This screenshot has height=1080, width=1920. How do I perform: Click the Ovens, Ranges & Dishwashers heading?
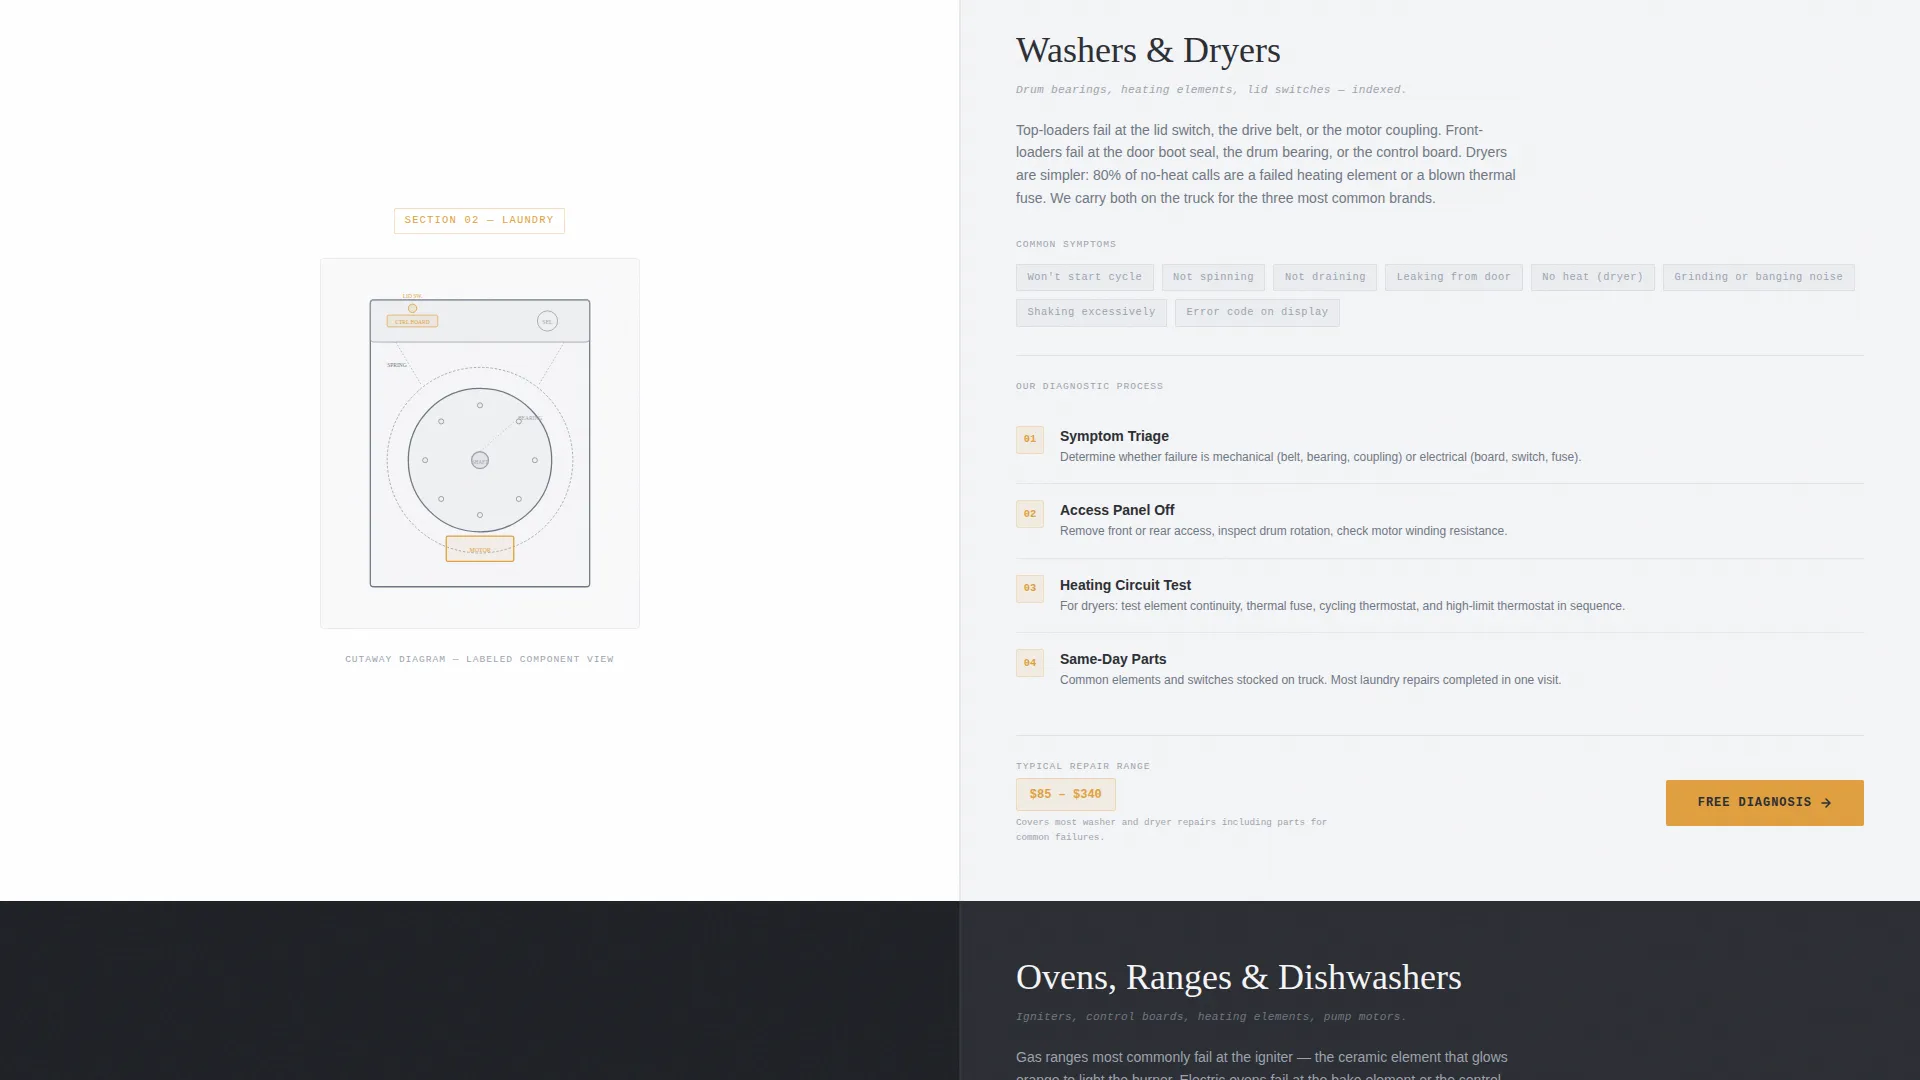click(x=1238, y=977)
